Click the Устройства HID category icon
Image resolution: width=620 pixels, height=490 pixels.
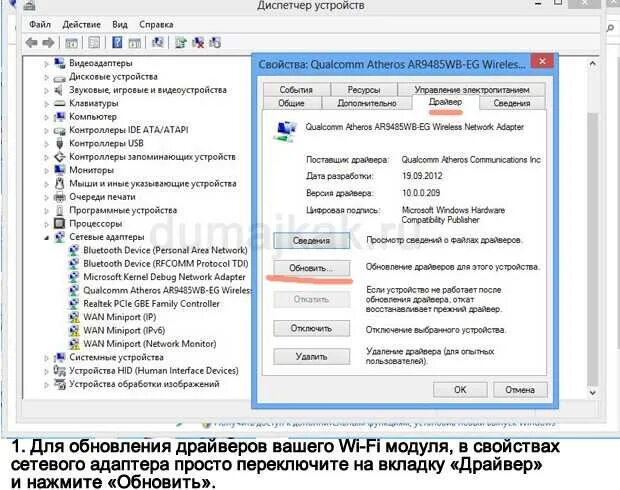59,371
